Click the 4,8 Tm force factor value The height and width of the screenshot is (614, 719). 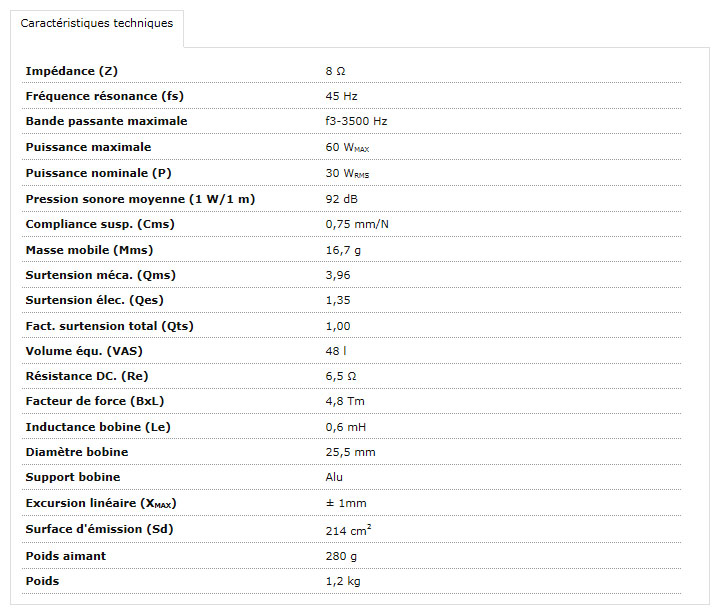click(345, 401)
